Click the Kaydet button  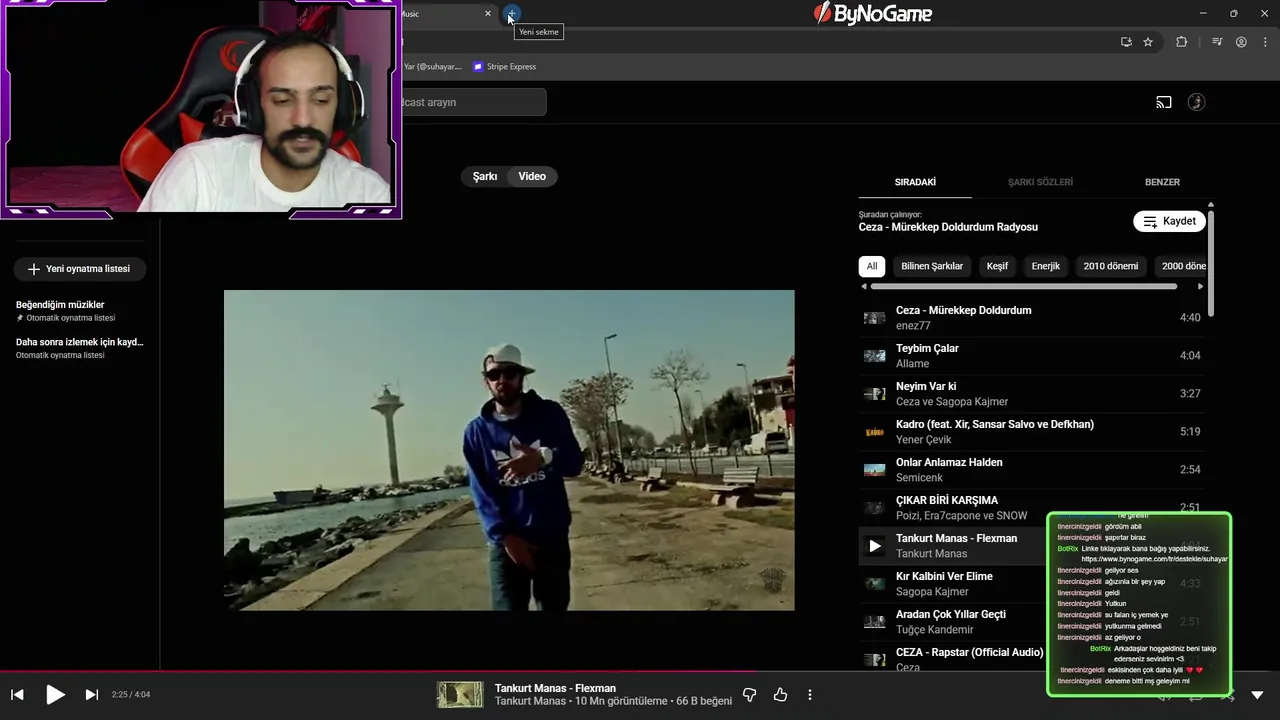1169,221
